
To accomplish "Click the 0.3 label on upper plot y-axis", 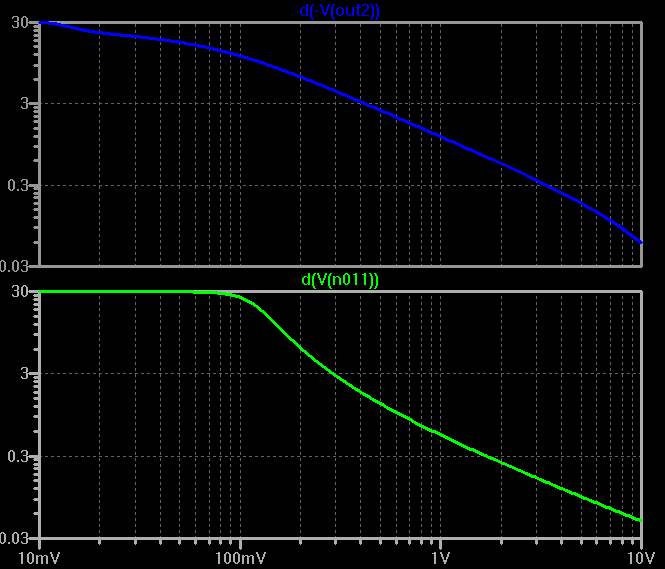I will [18, 185].
